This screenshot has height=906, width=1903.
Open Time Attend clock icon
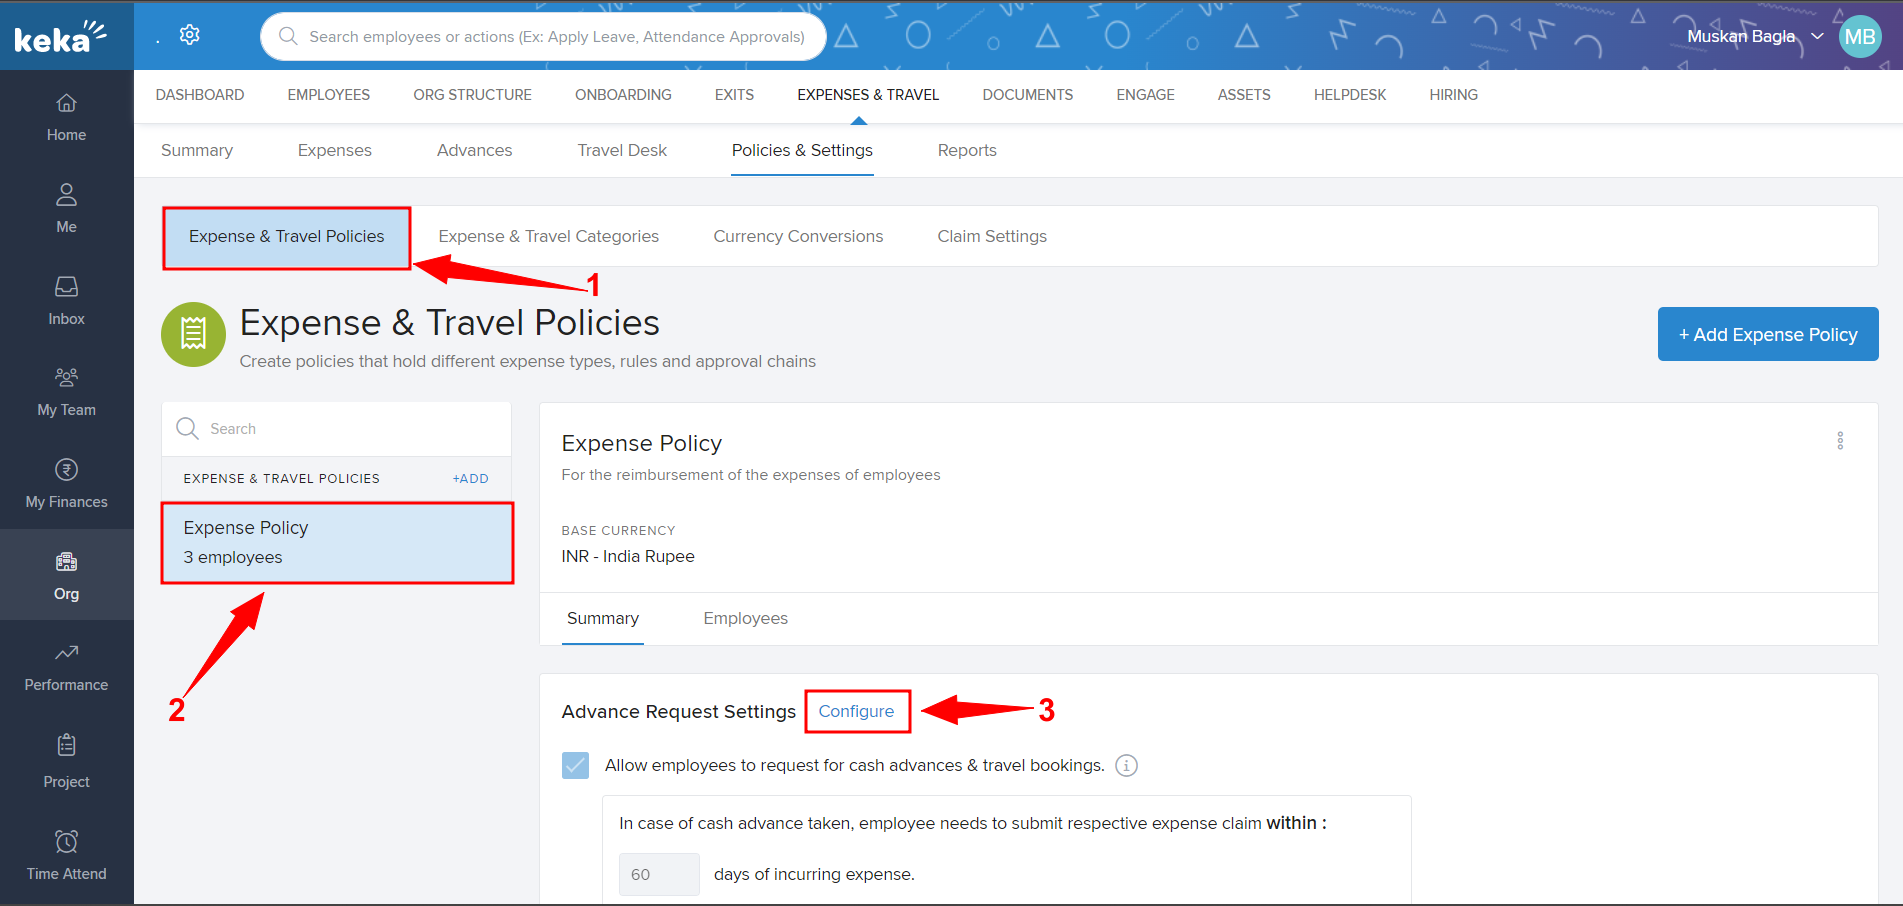point(66,842)
